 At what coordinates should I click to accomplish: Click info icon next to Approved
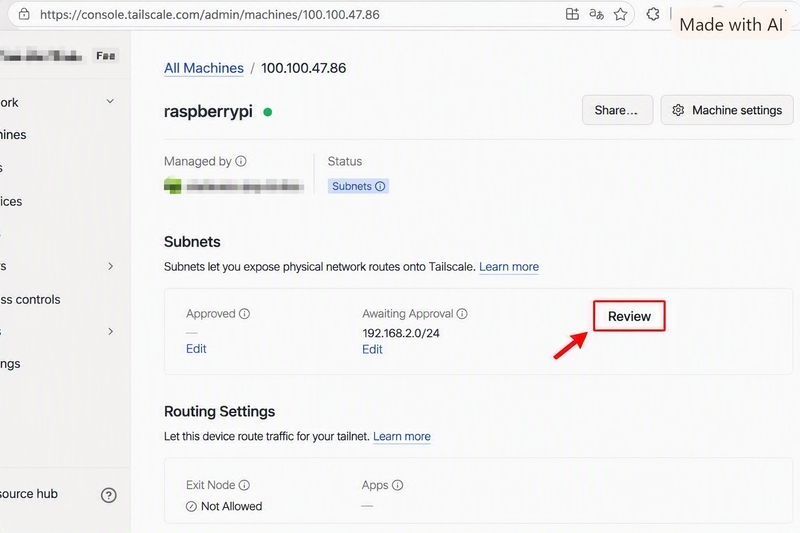tap(244, 314)
